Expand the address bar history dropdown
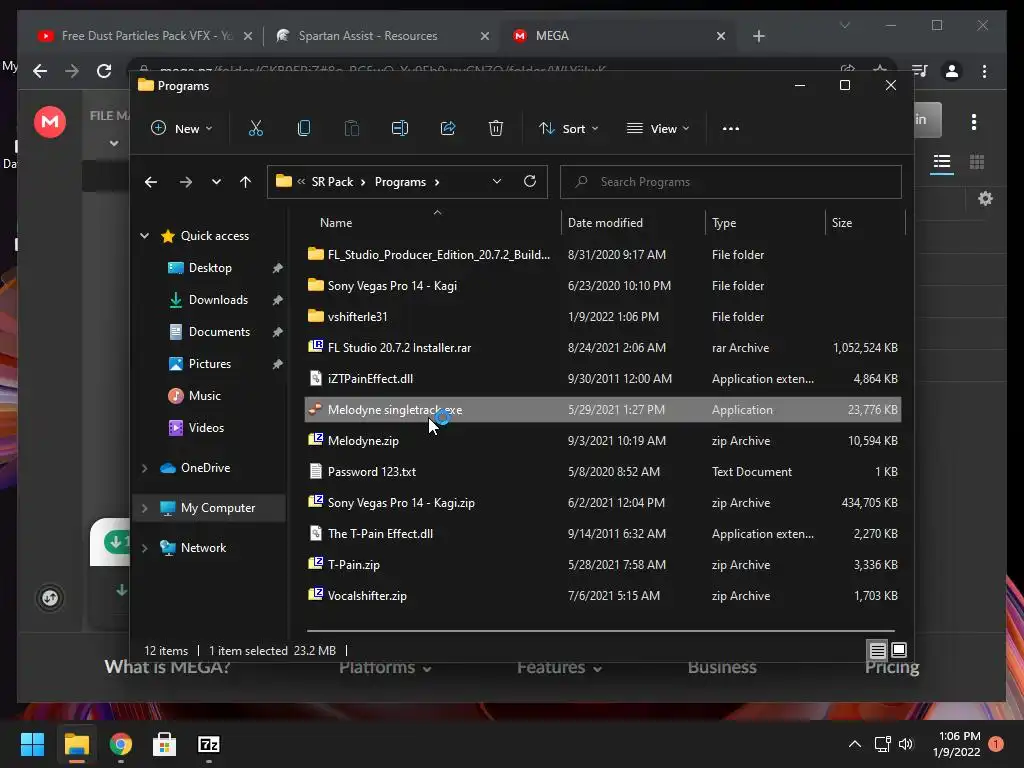Image resolution: width=1024 pixels, height=768 pixels. tap(497, 182)
